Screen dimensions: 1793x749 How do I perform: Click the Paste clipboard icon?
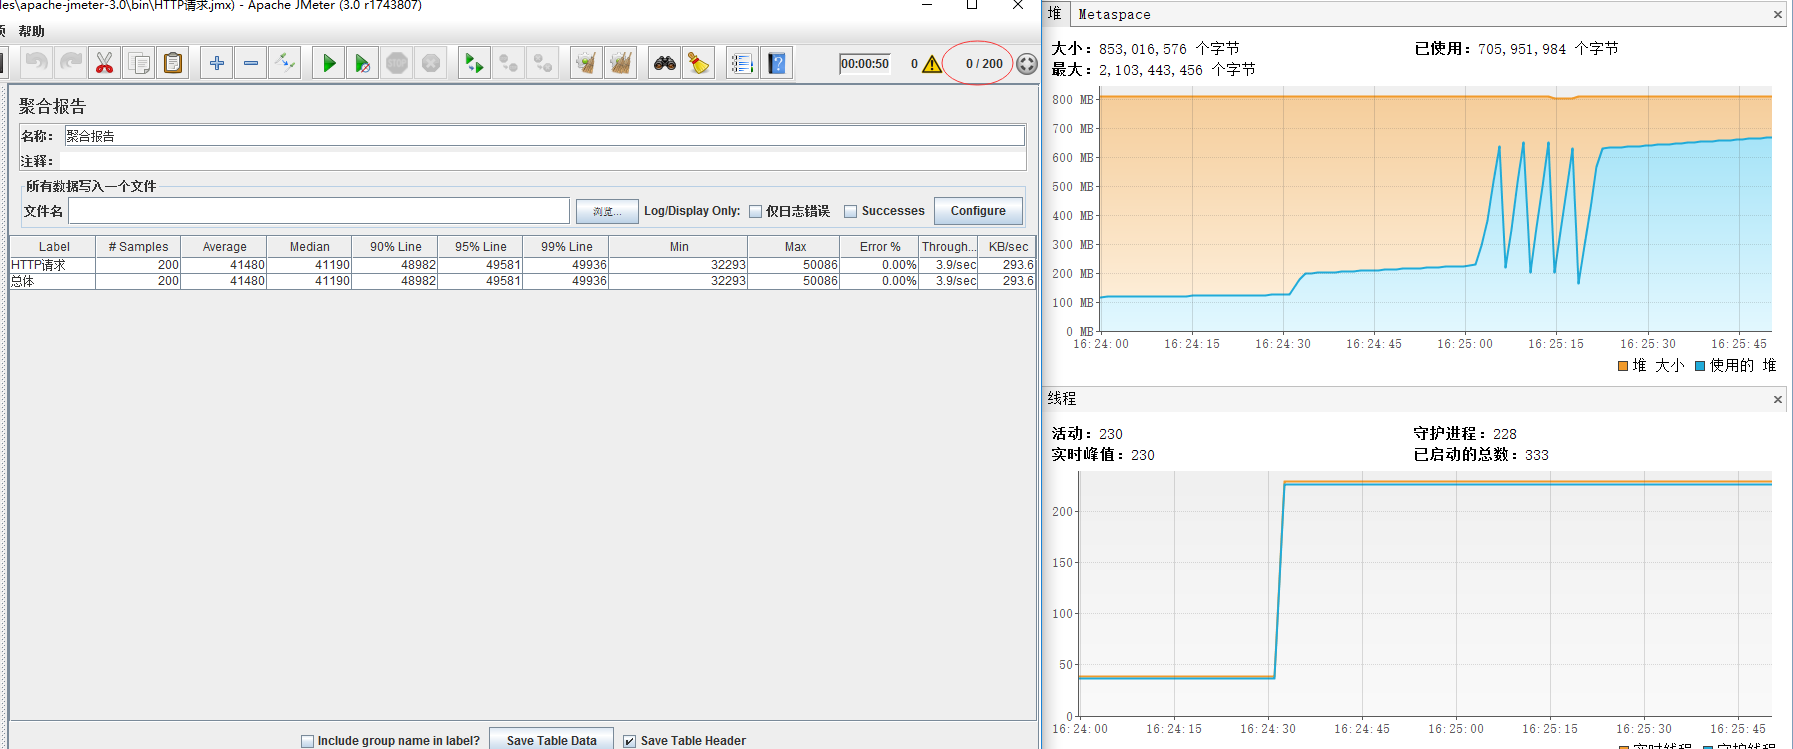tap(173, 63)
